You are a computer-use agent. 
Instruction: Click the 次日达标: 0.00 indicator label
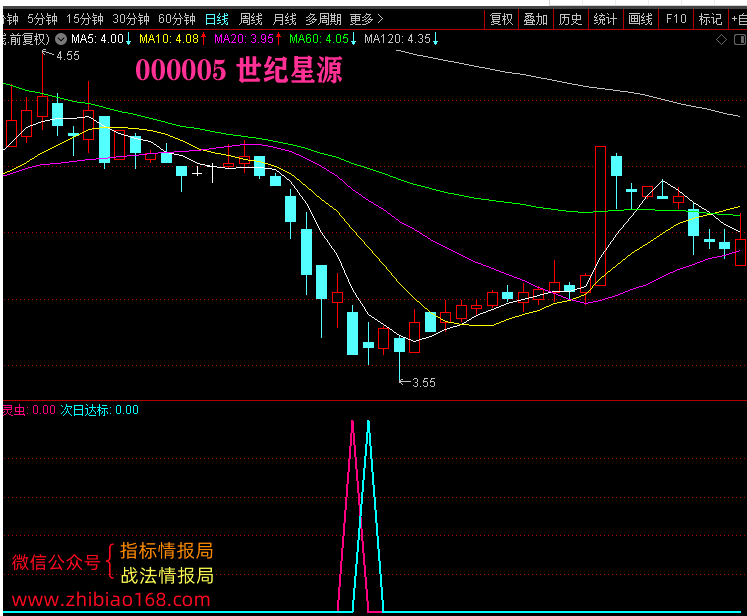pos(100,410)
